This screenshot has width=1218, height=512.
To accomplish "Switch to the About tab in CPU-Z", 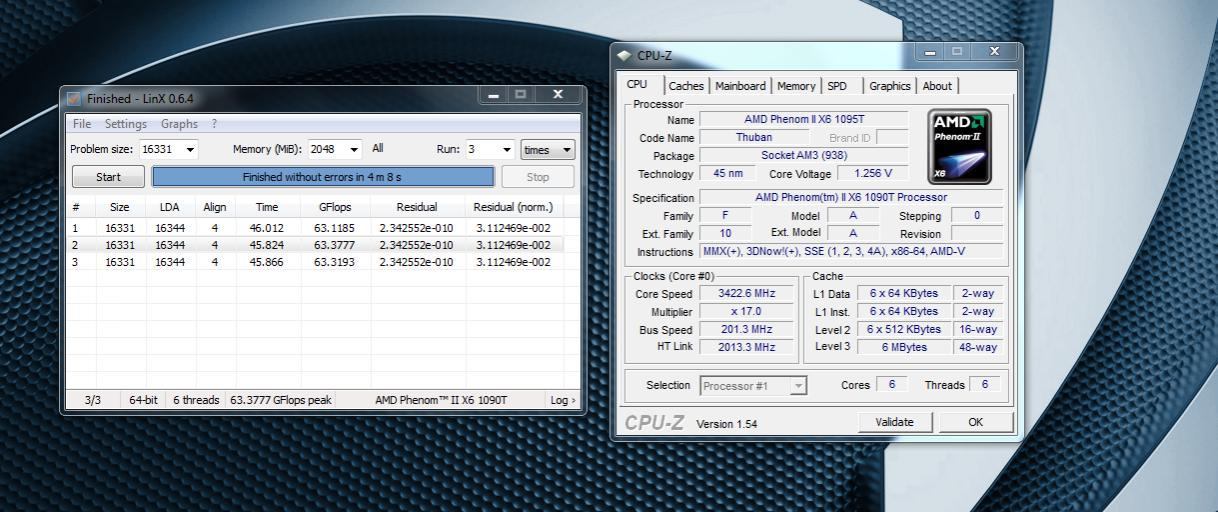I will [x=937, y=86].
